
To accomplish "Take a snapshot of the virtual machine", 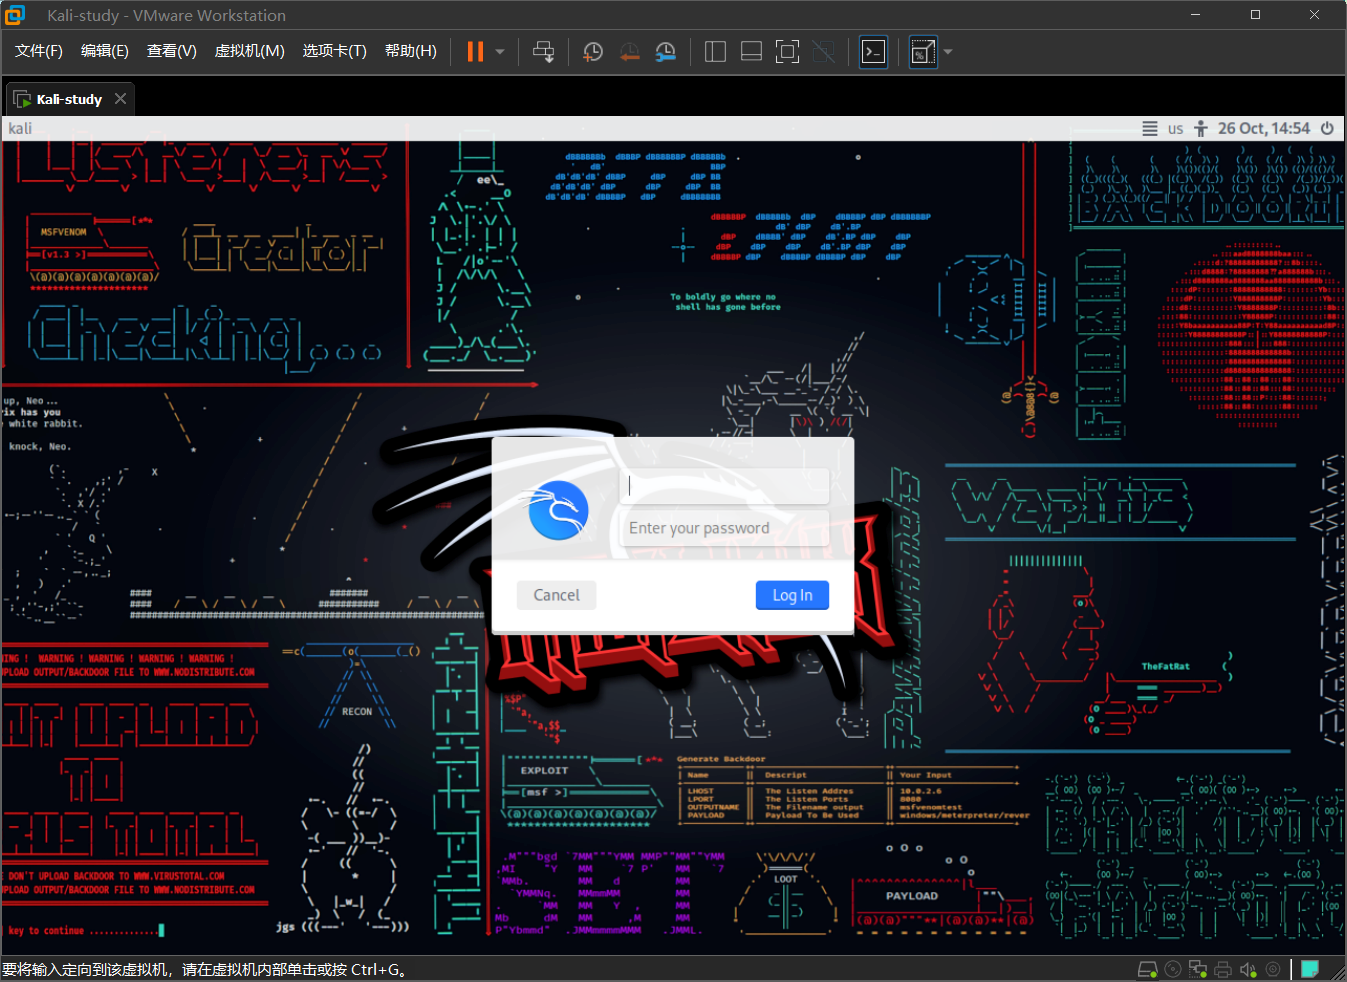I will click(593, 52).
